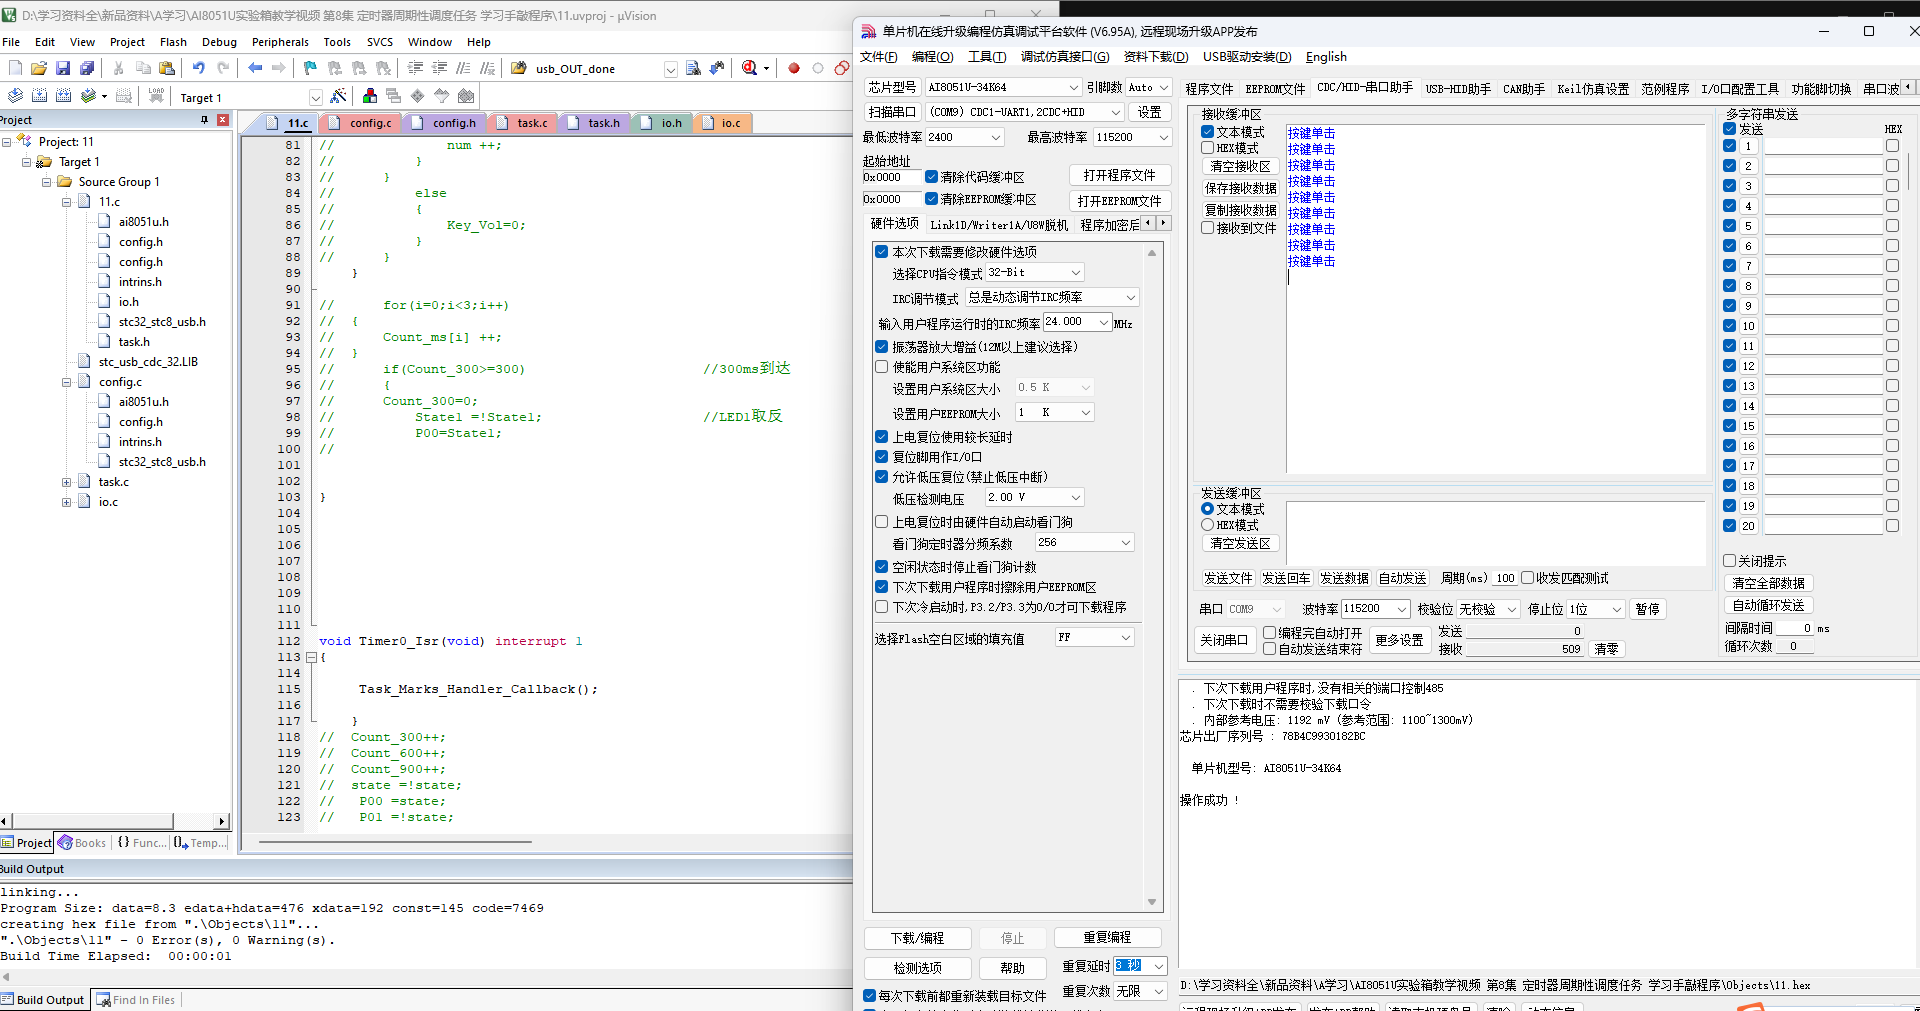Rebuild all target files icon

[x=63, y=96]
